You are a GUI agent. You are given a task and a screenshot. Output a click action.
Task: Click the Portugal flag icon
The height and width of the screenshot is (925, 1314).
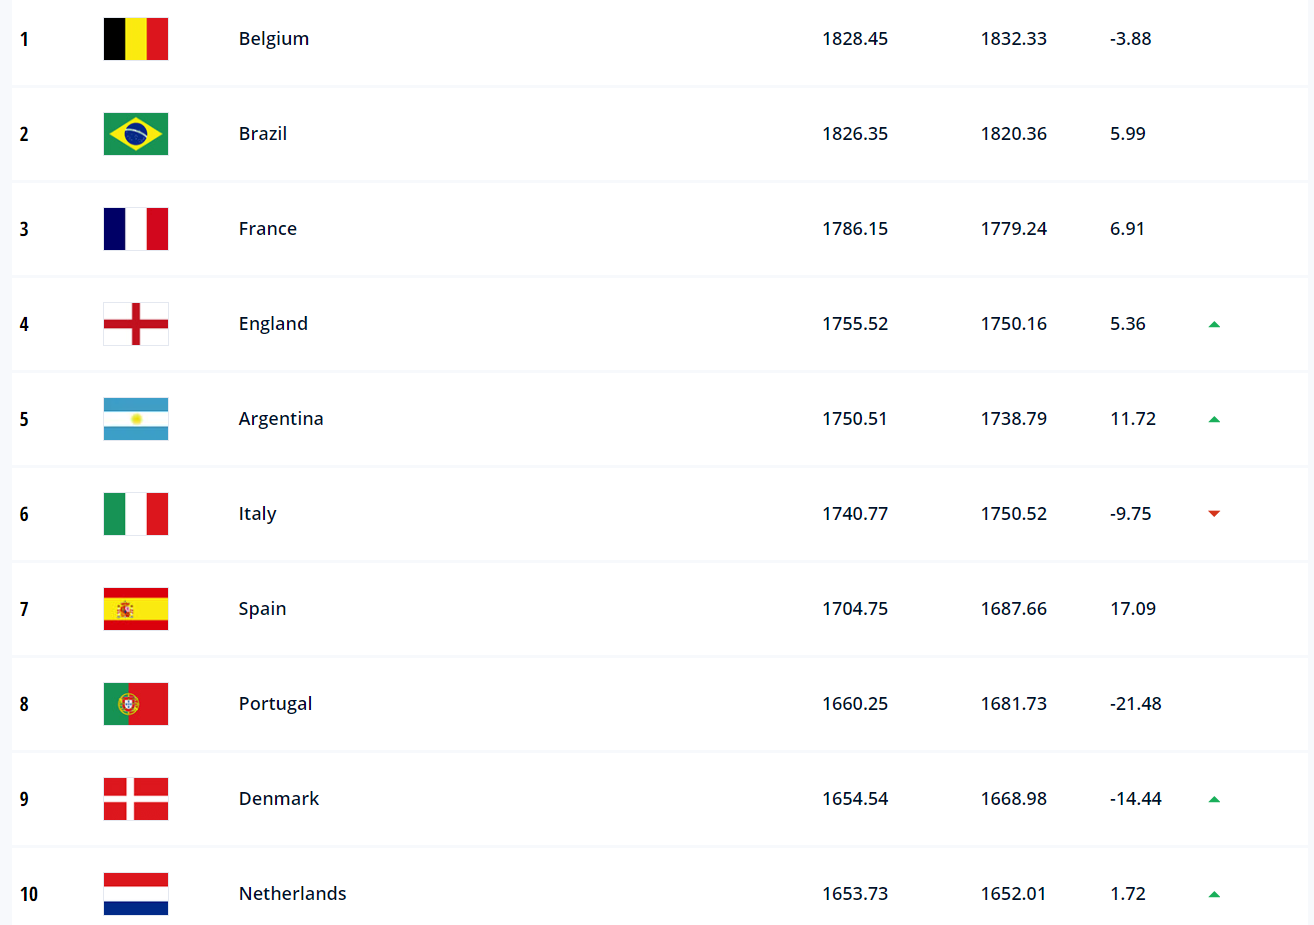coord(136,704)
